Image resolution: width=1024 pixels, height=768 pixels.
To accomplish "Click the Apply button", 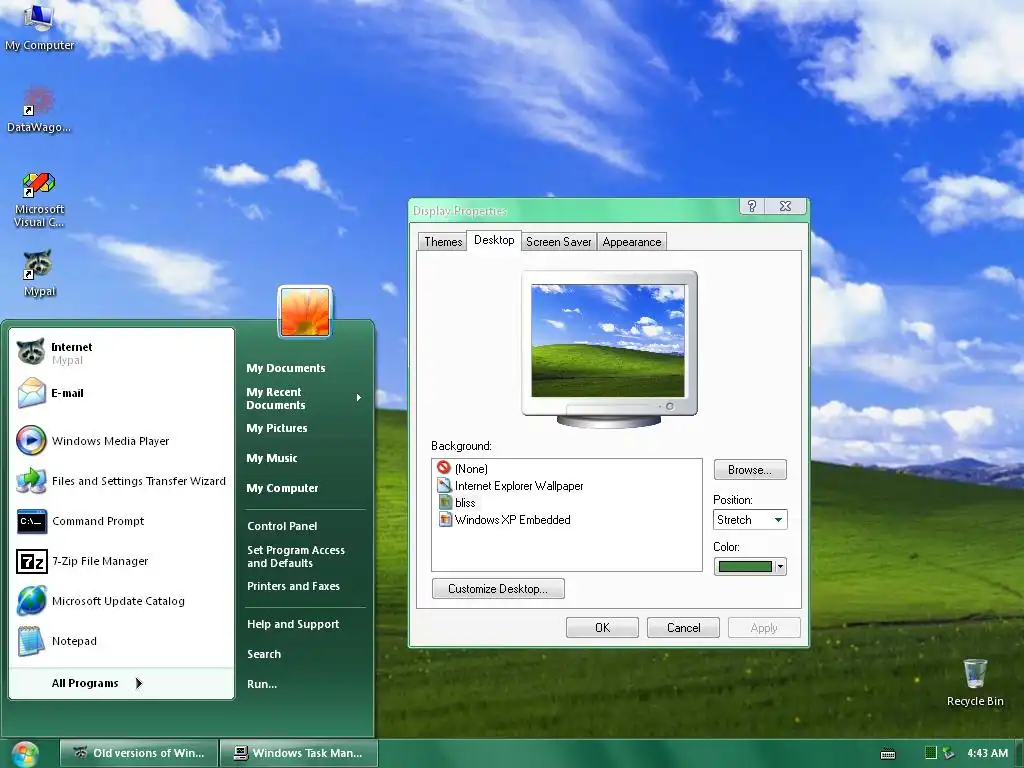I will (764, 628).
